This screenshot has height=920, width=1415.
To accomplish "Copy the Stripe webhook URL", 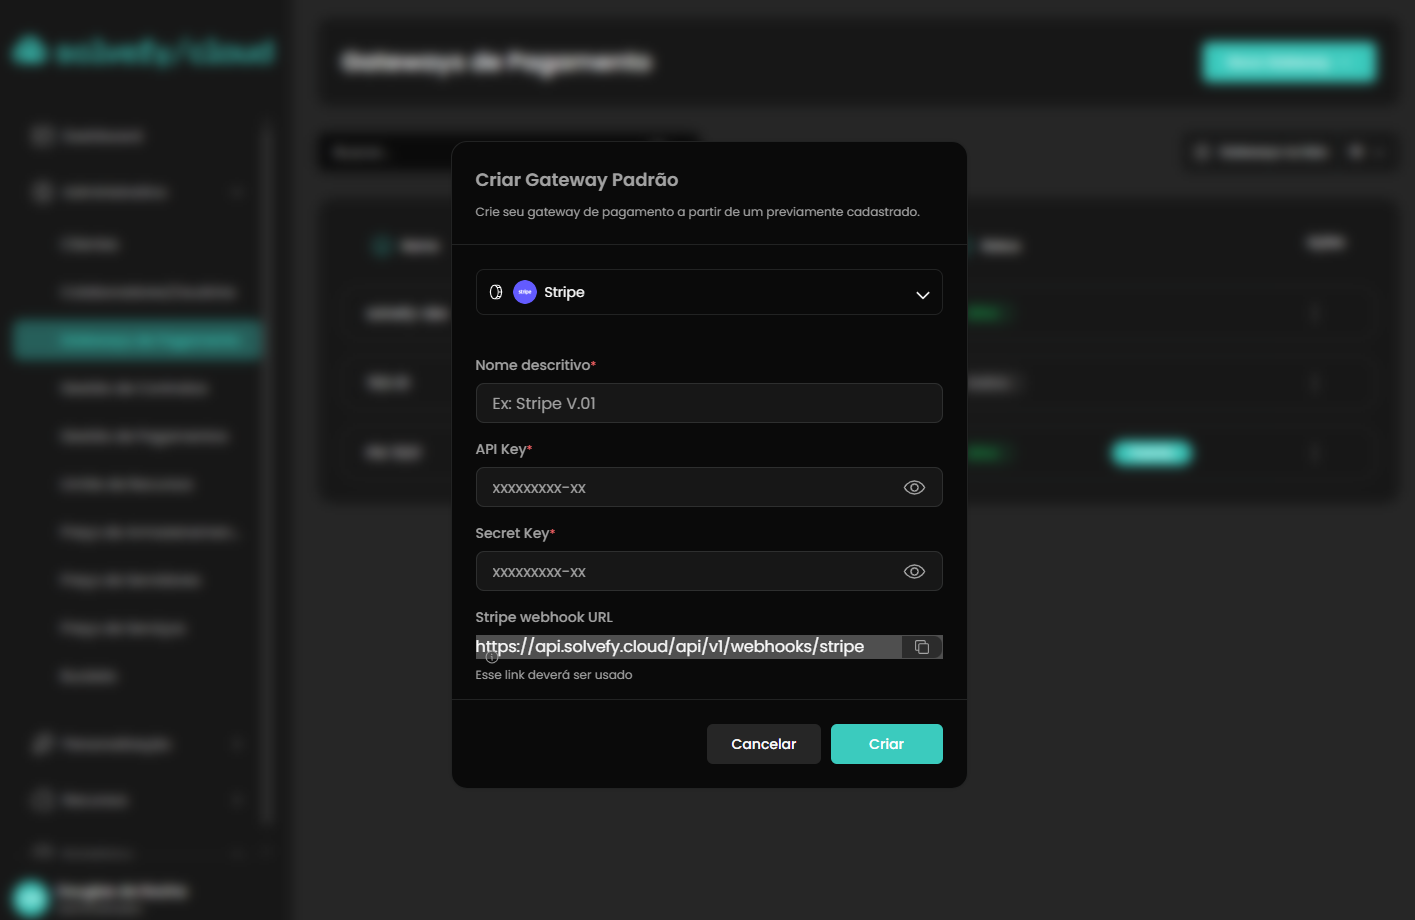I will (922, 647).
